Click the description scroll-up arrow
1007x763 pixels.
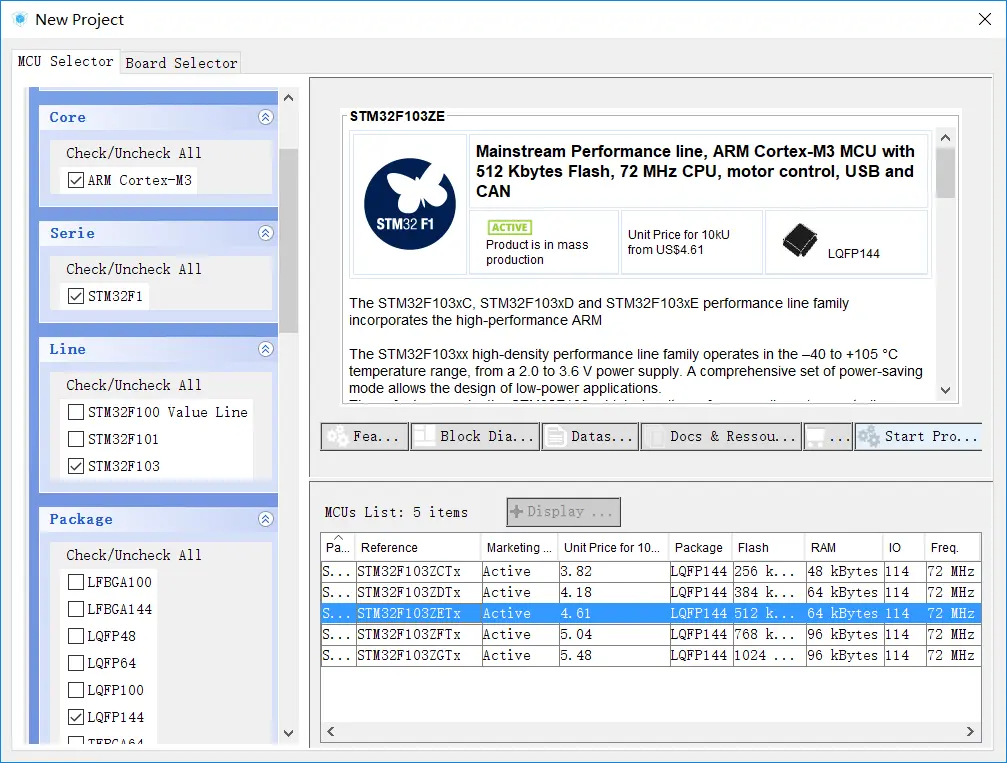point(945,138)
